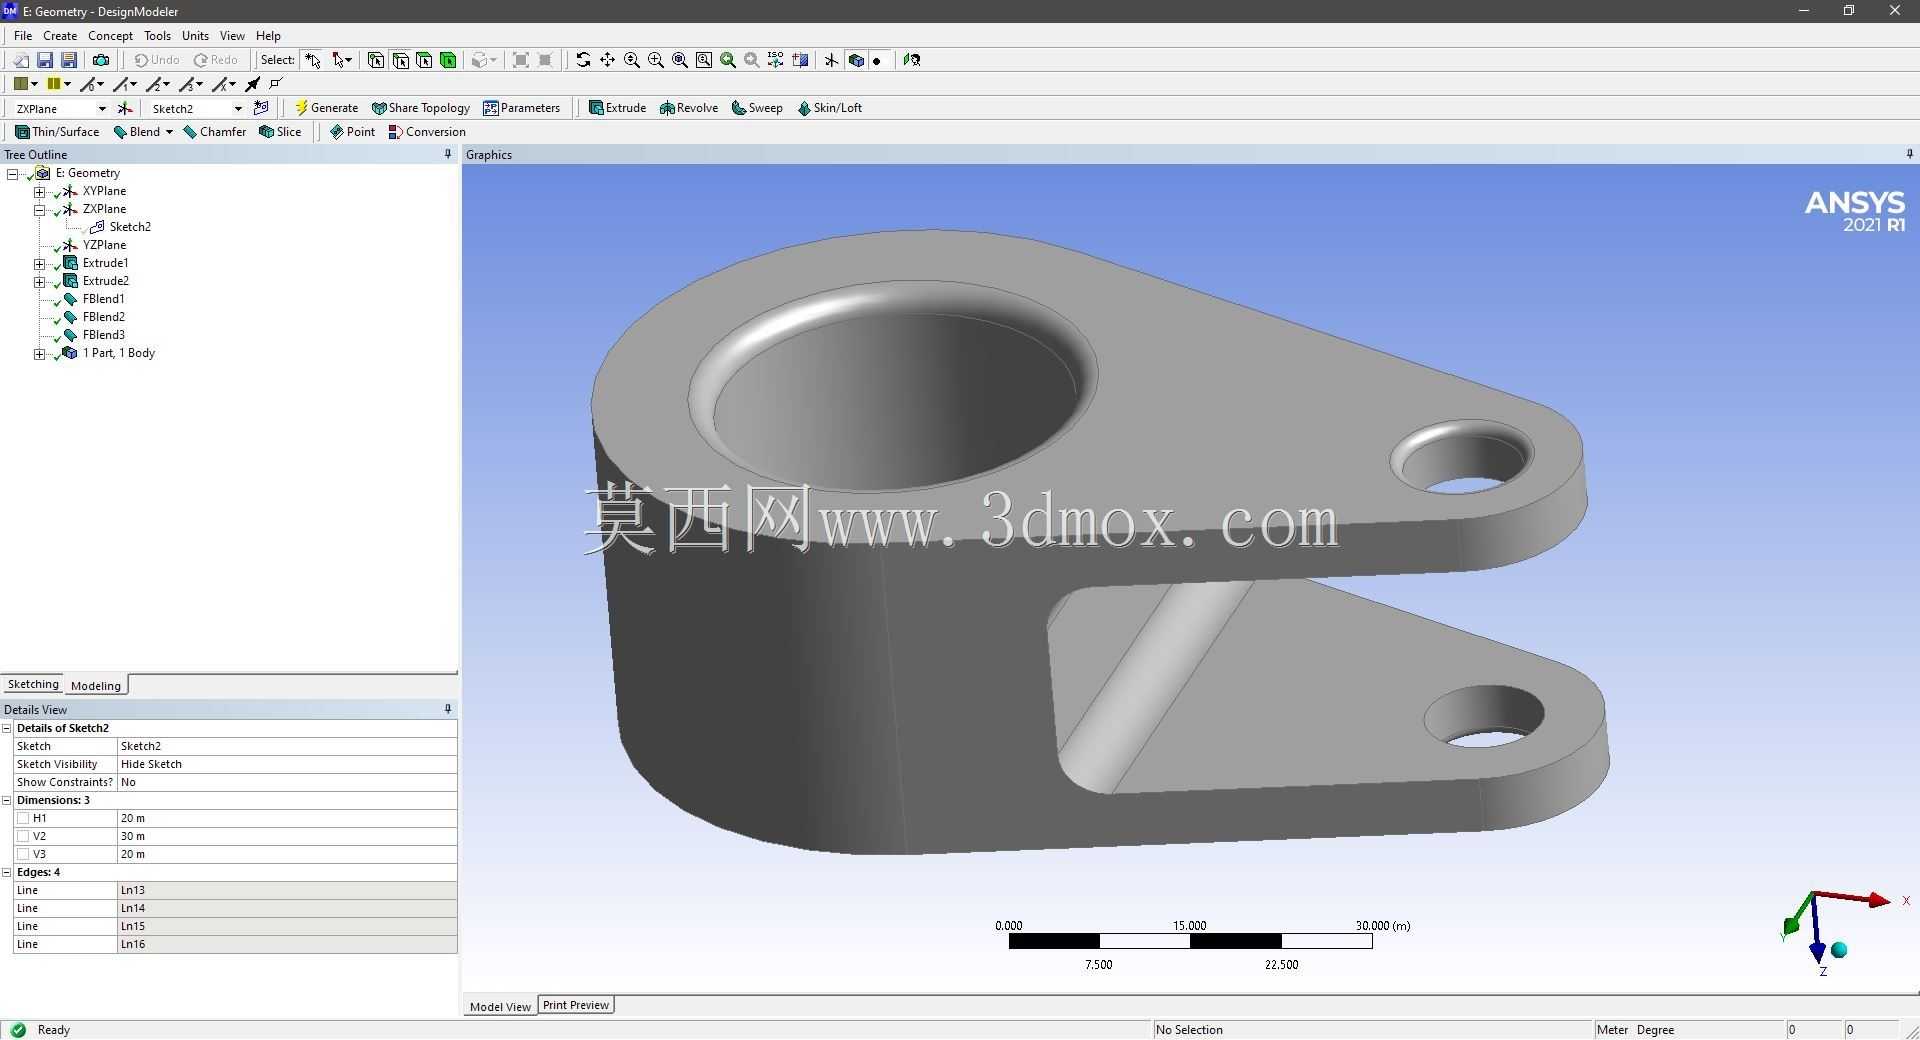Click the Share Topology button
The image size is (1920, 1040).
[x=420, y=108]
